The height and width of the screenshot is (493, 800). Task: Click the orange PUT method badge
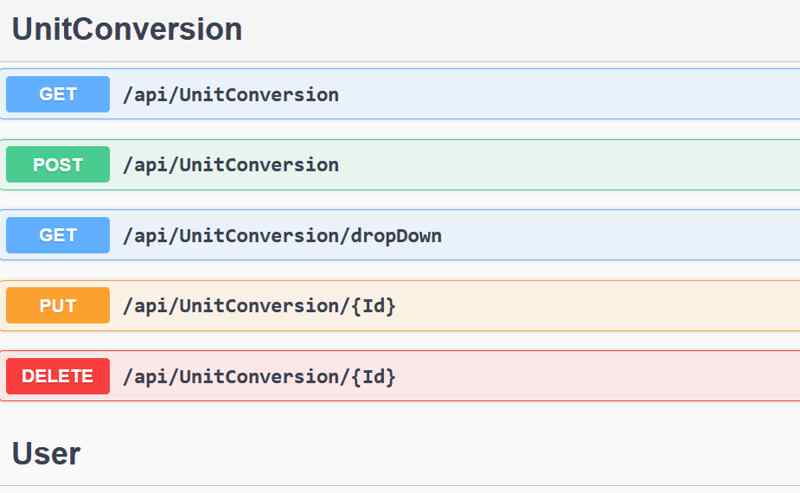pos(58,306)
